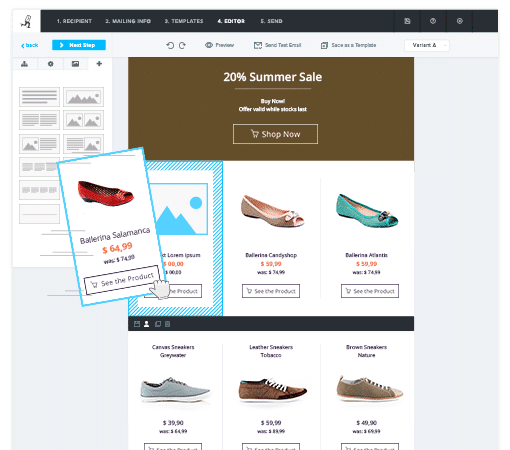510x450 pixels.
Task: Click the Ballerina Atlantis product name
Action: (366, 255)
